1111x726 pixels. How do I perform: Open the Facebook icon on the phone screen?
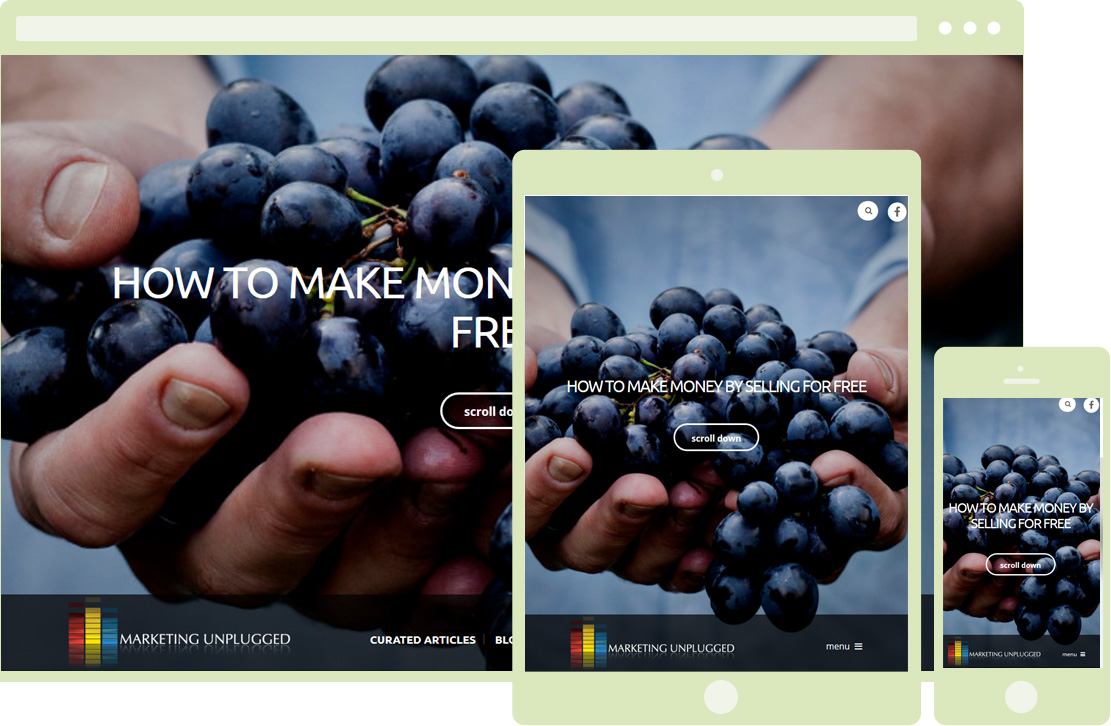point(1091,405)
